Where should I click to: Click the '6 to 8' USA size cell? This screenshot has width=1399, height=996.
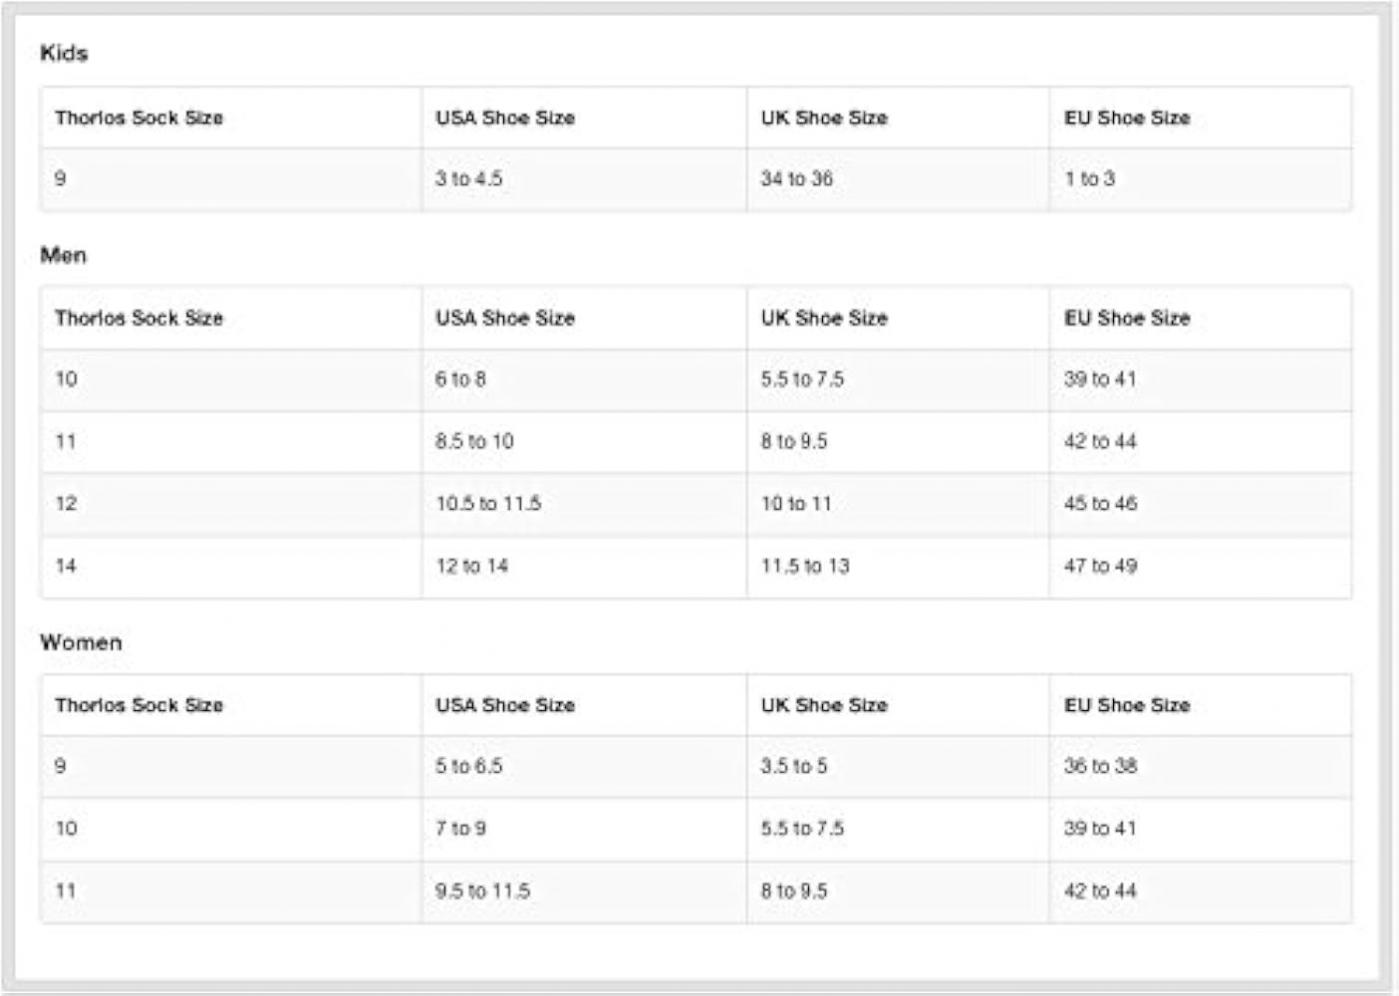click(460, 379)
